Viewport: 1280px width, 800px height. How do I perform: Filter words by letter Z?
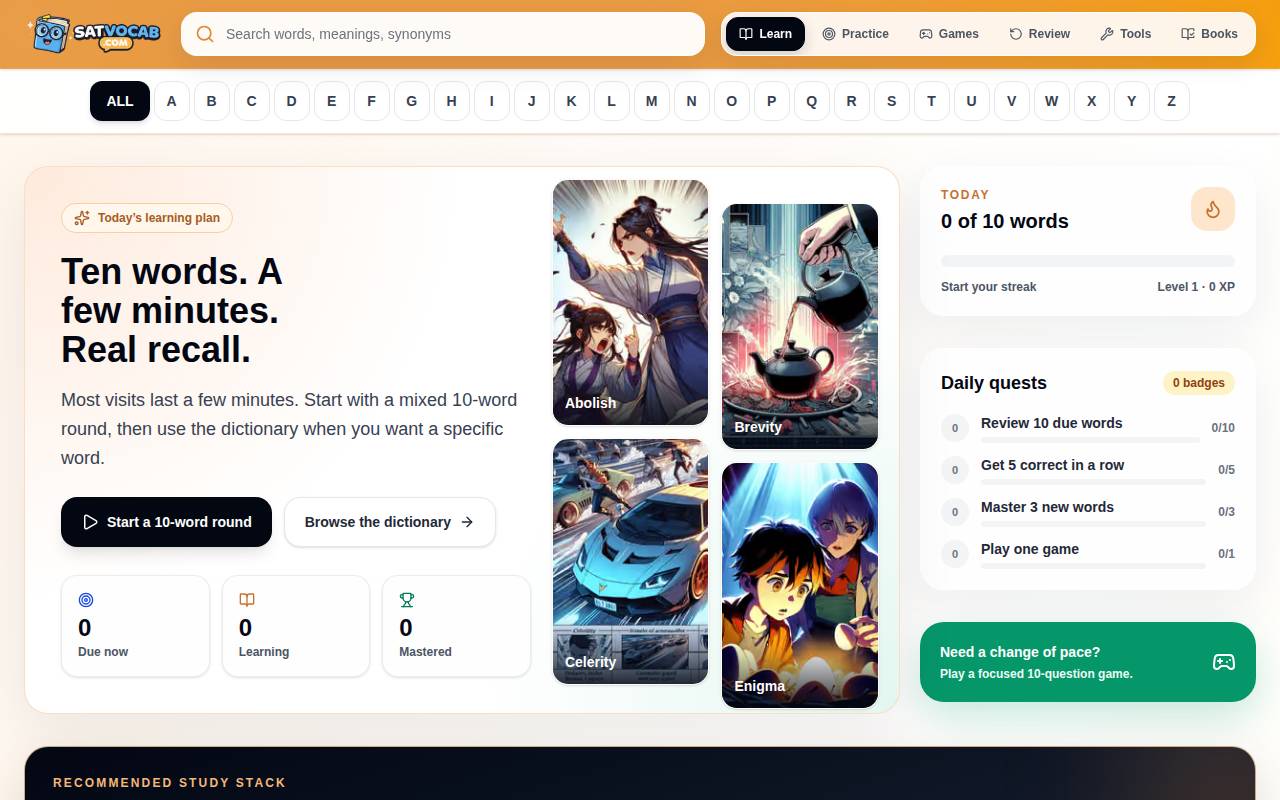1172,101
